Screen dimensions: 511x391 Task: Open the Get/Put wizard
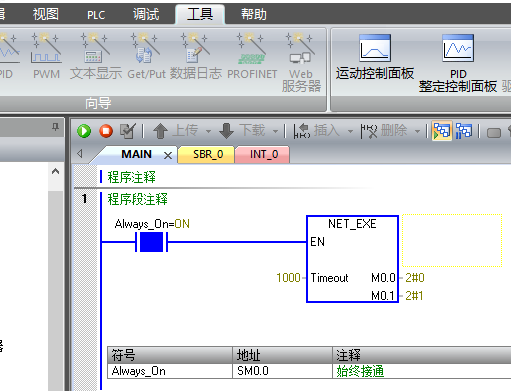tap(146, 56)
